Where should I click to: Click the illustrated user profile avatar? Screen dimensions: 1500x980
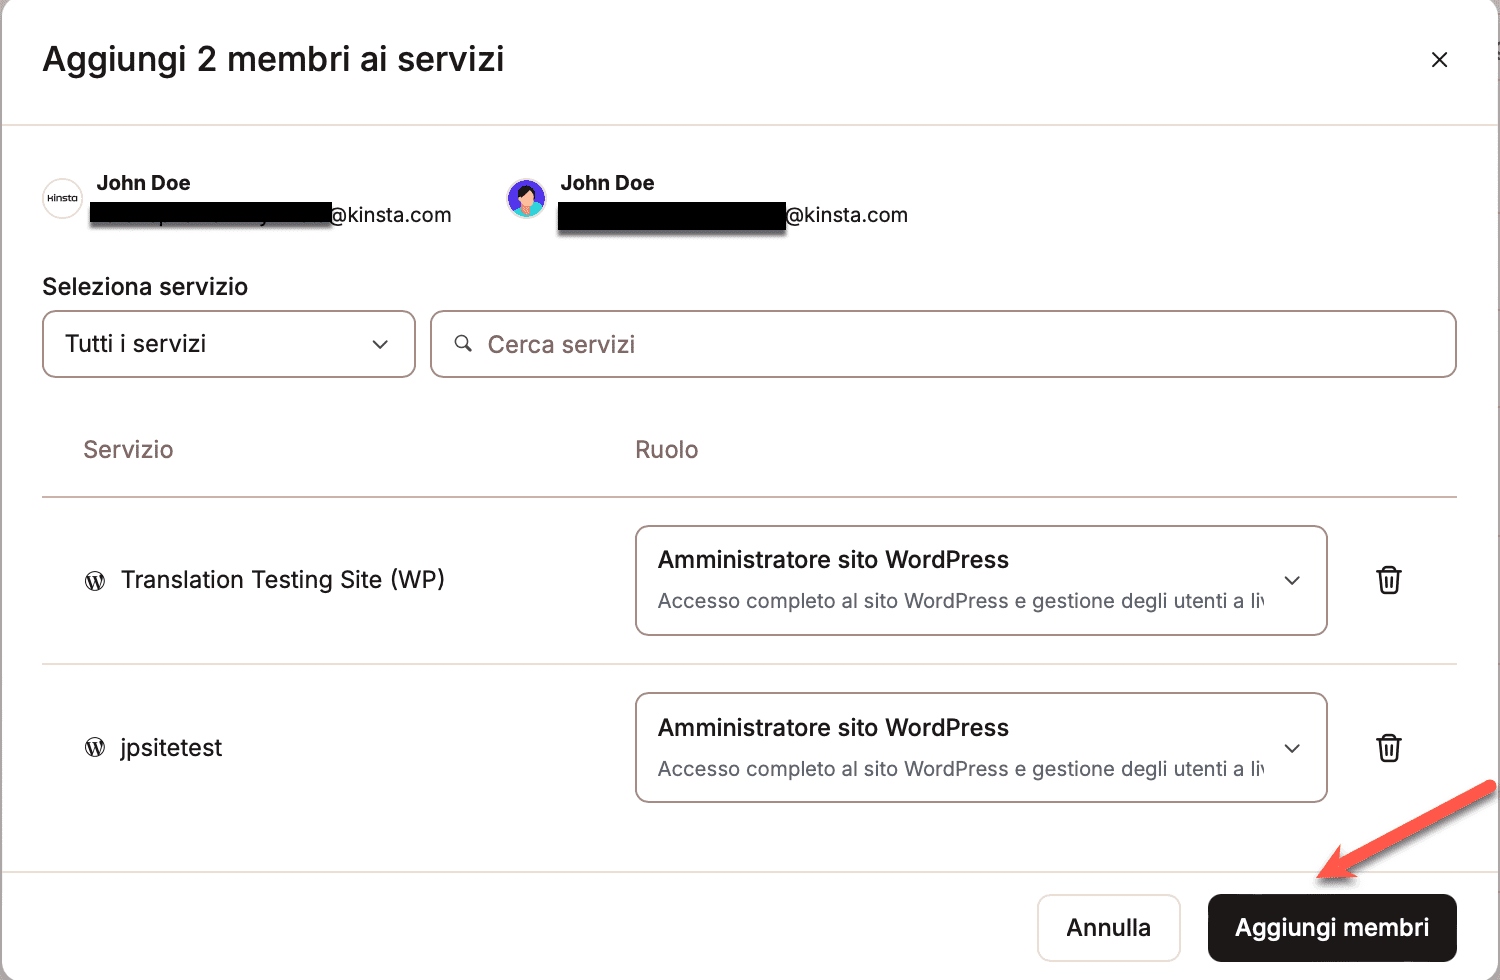point(526,198)
